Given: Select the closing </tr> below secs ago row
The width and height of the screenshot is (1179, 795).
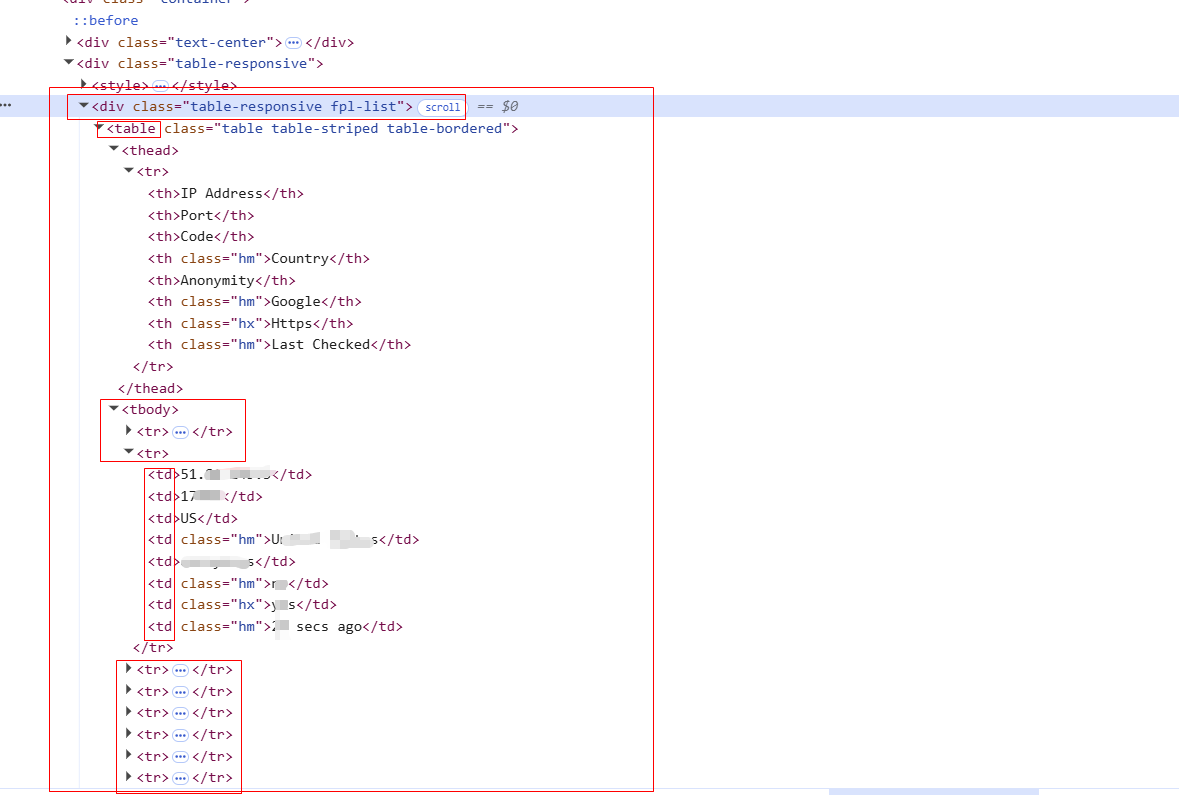Looking at the screenshot, I should (153, 647).
